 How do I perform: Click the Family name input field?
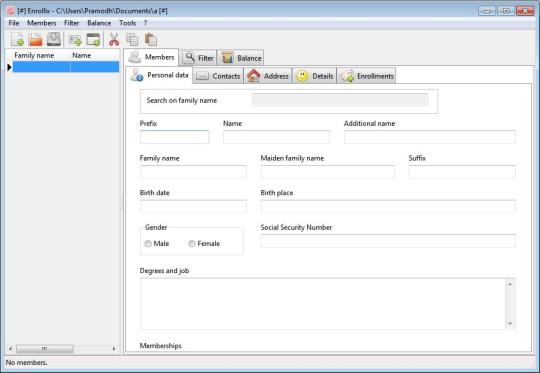coord(193,172)
